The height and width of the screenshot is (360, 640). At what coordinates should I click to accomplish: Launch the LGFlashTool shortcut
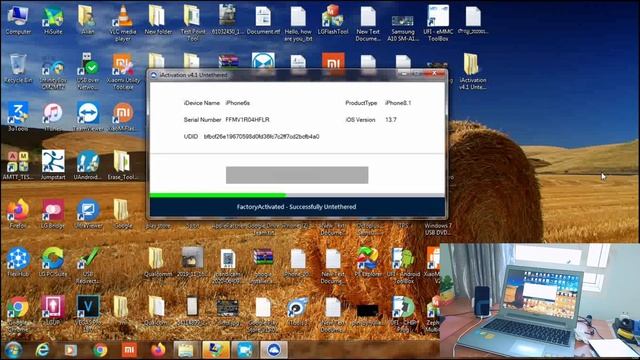(333, 20)
